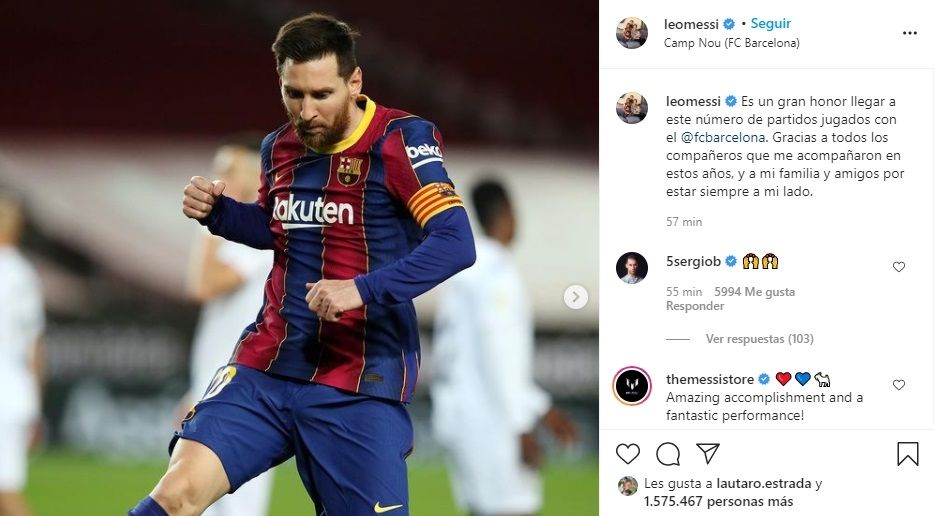Screen dimensions: 934x516
Task: Share the post via paper plane icon
Action: click(x=707, y=453)
